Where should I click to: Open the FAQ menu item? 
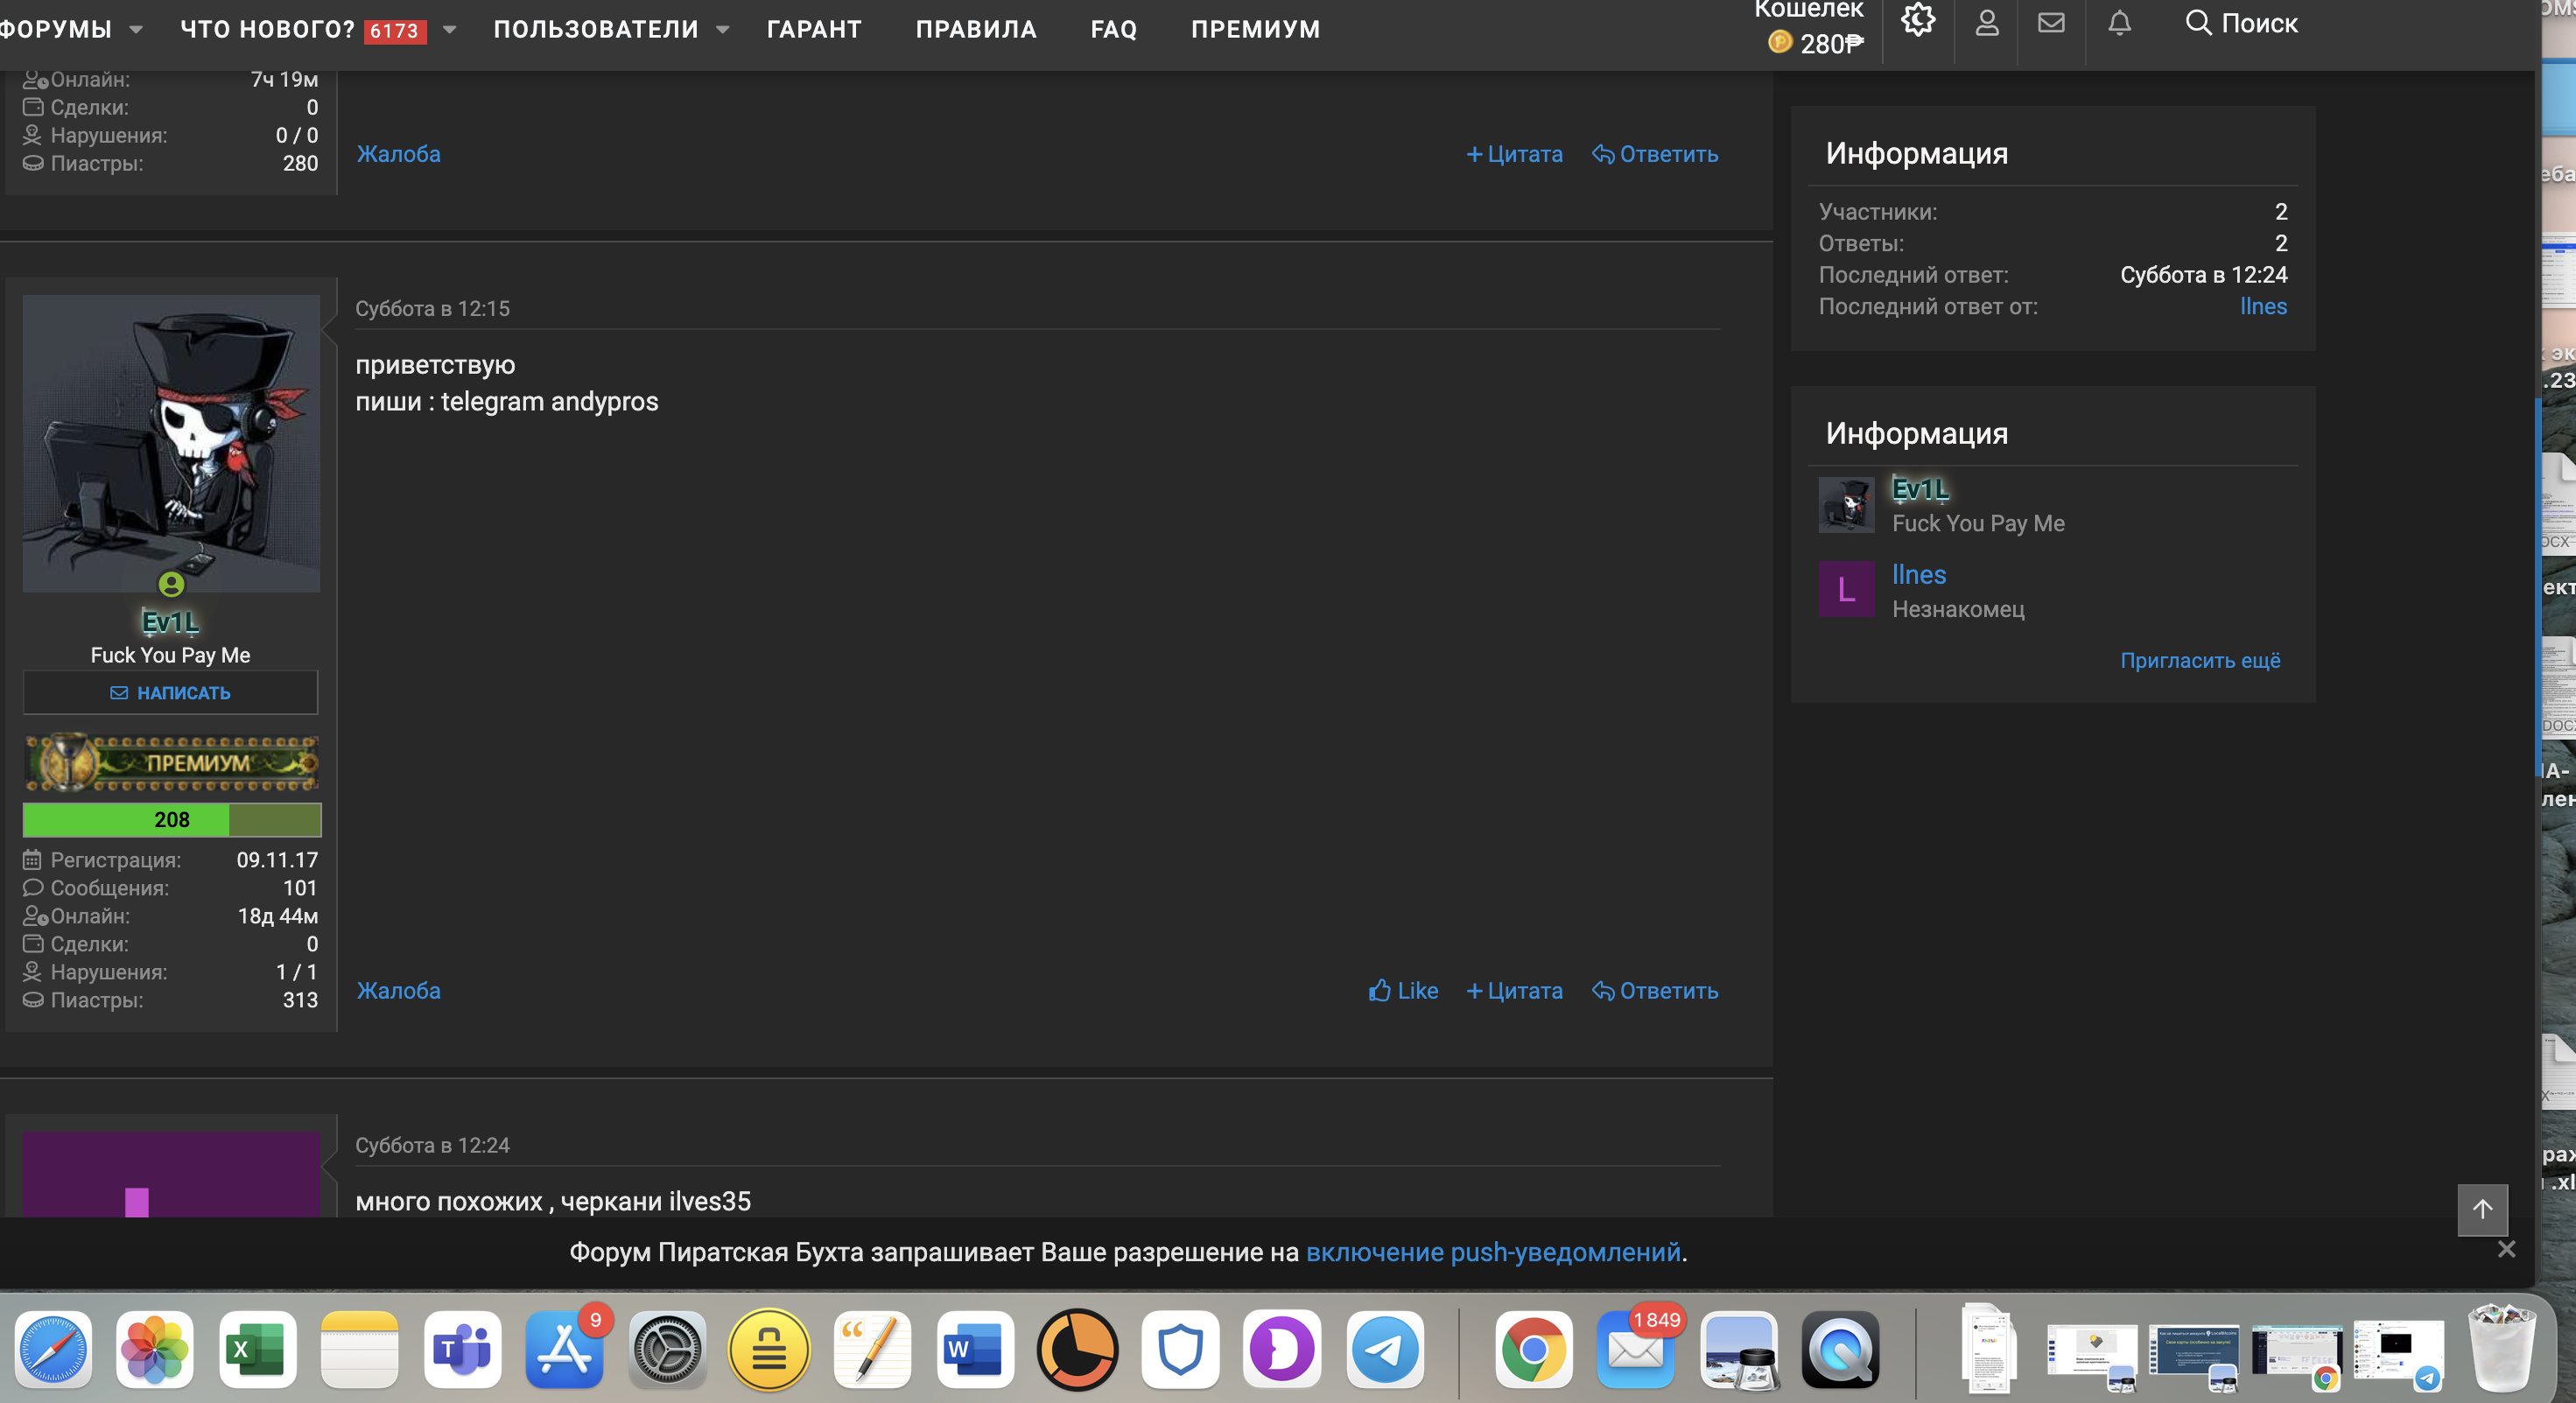click(x=1114, y=29)
